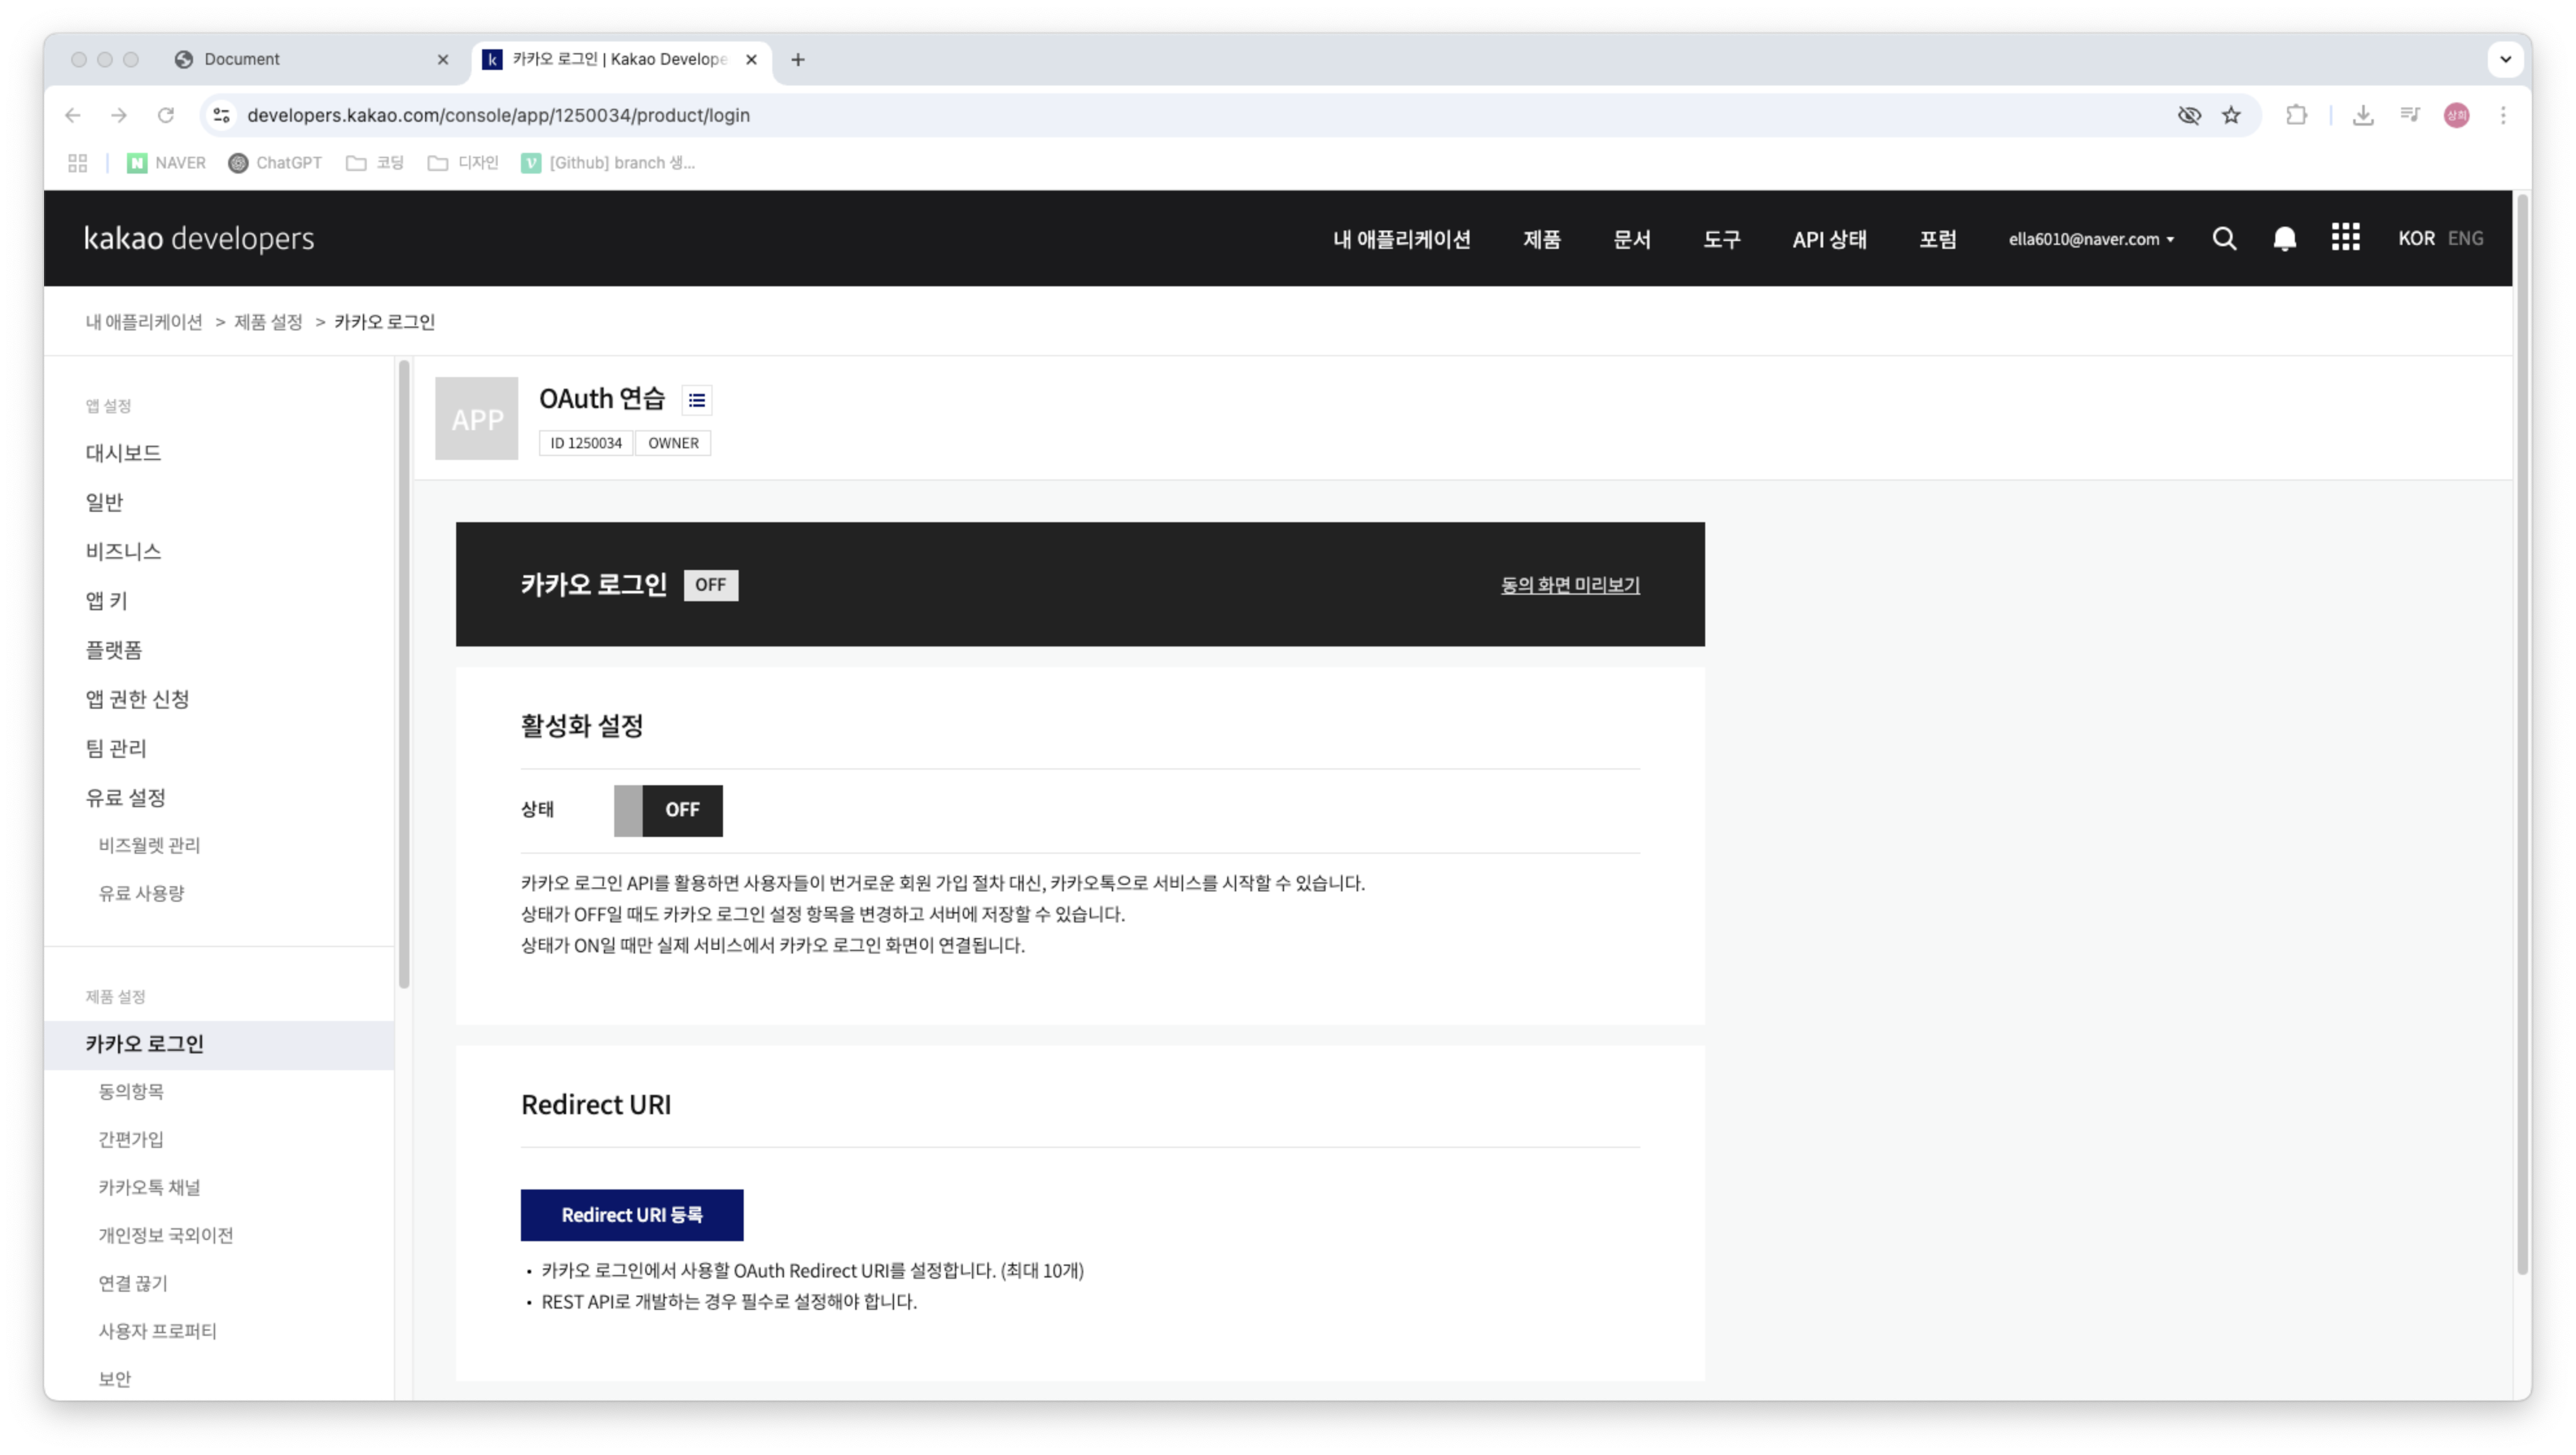Image resolution: width=2576 pixels, height=1455 pixels.
Task: Toggle the 상태 OFF switch on
Action: click(x=668, y=810)
